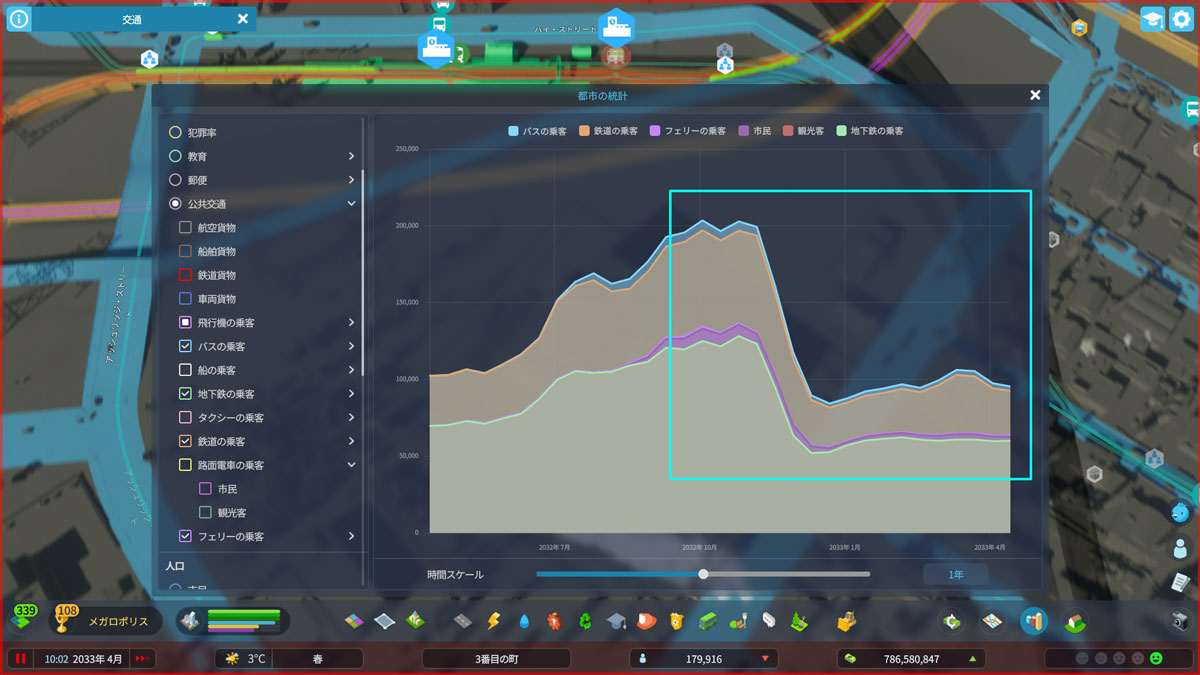Click the メガロポリス milestone button
Image resolution: width=1200 pixels, height=675 pixels.
coord(99,621)
